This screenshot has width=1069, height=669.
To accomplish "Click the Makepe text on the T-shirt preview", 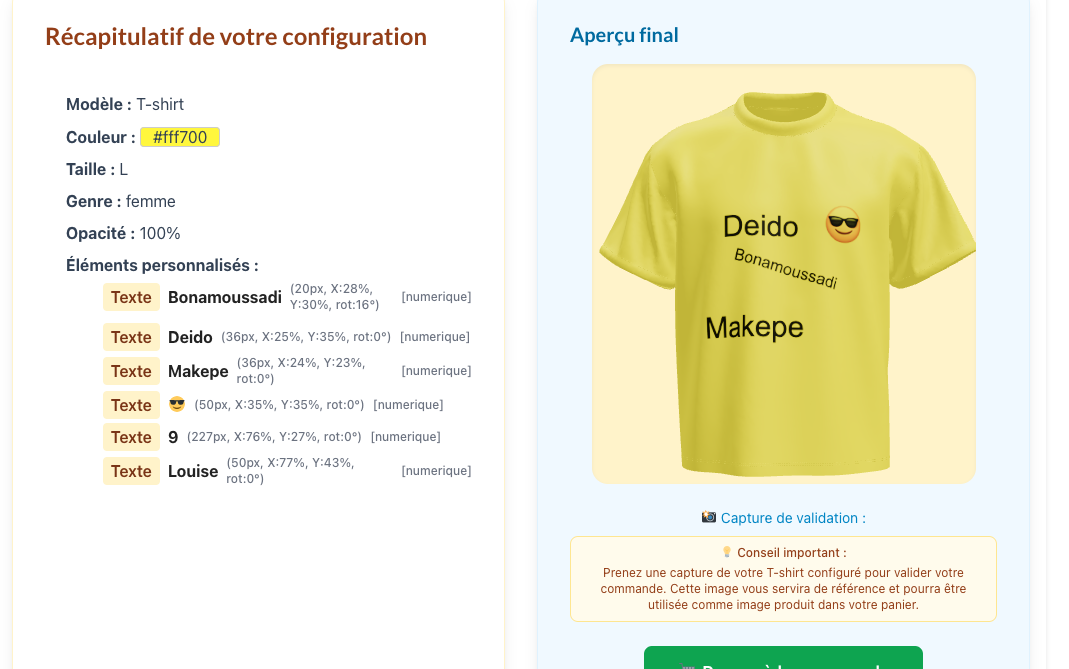I will pyautogui.click(x=754, y=327).
